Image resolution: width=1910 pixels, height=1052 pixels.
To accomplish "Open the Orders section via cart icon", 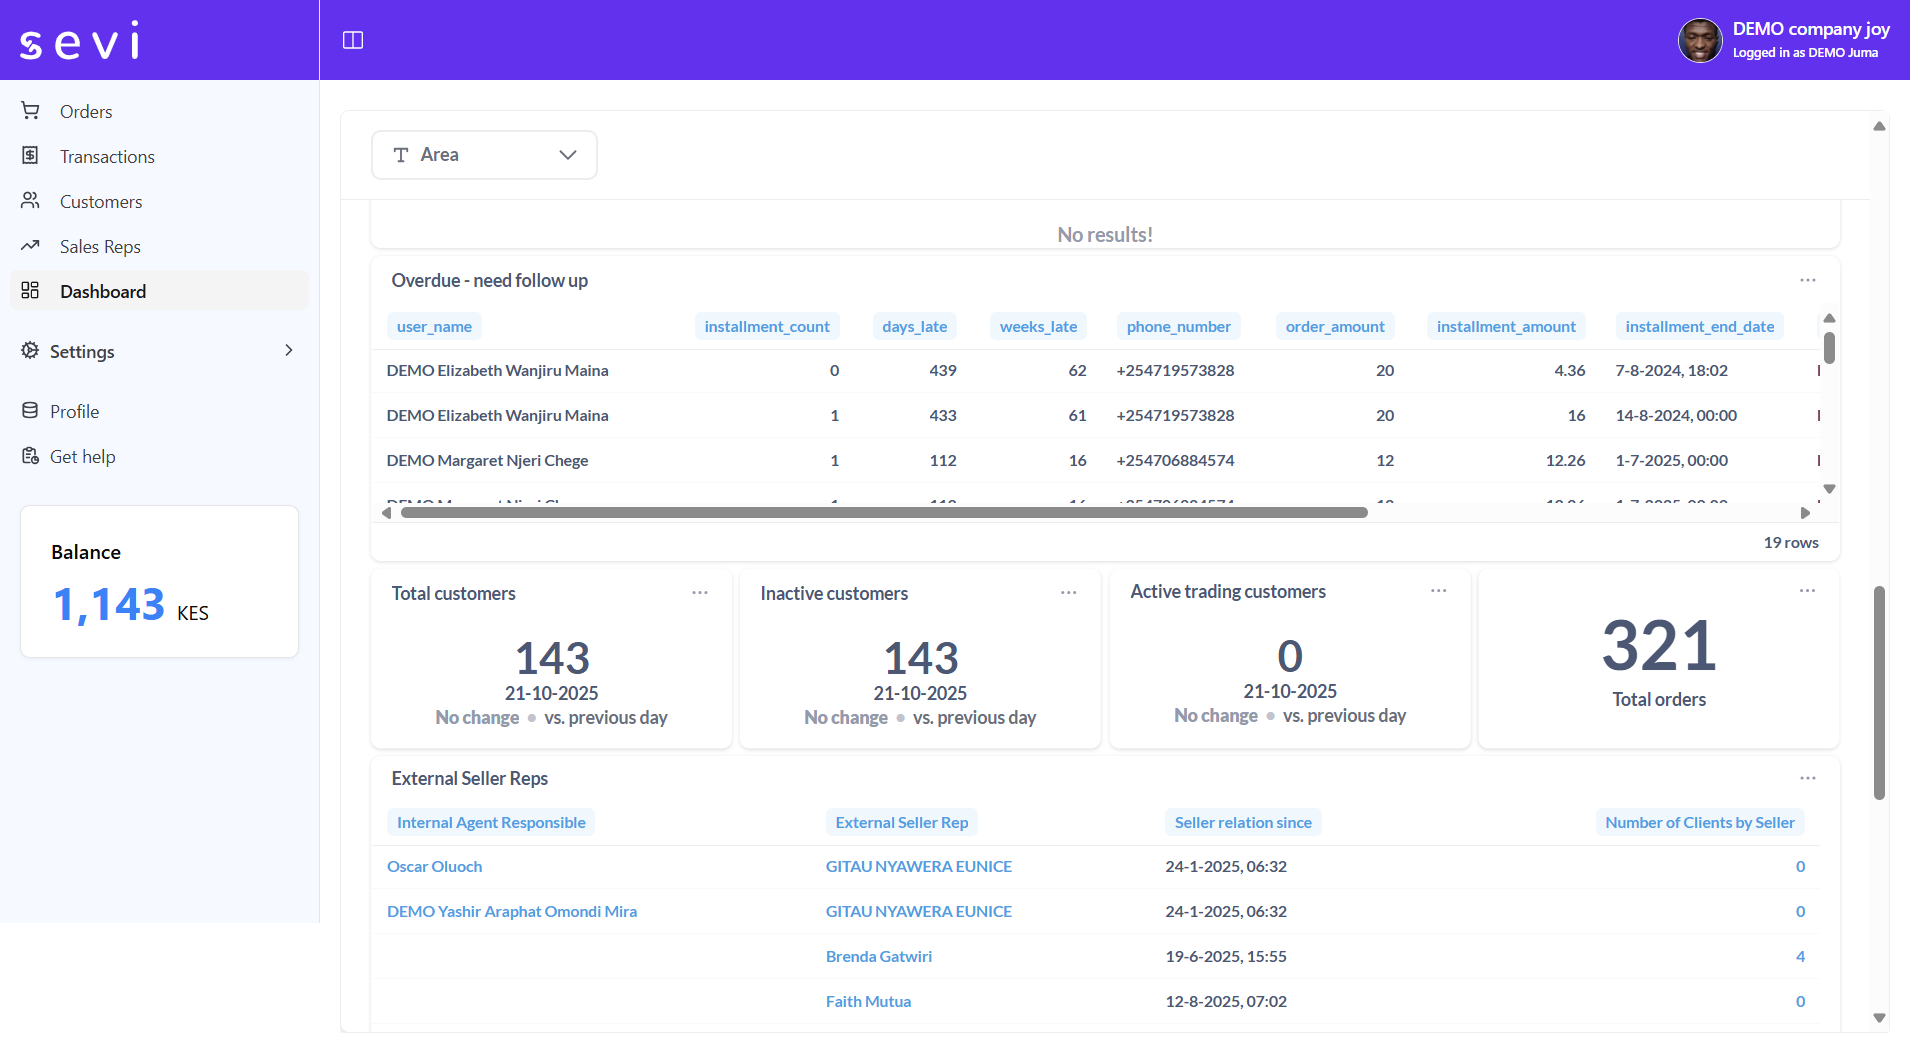I will tap(31, 110).
